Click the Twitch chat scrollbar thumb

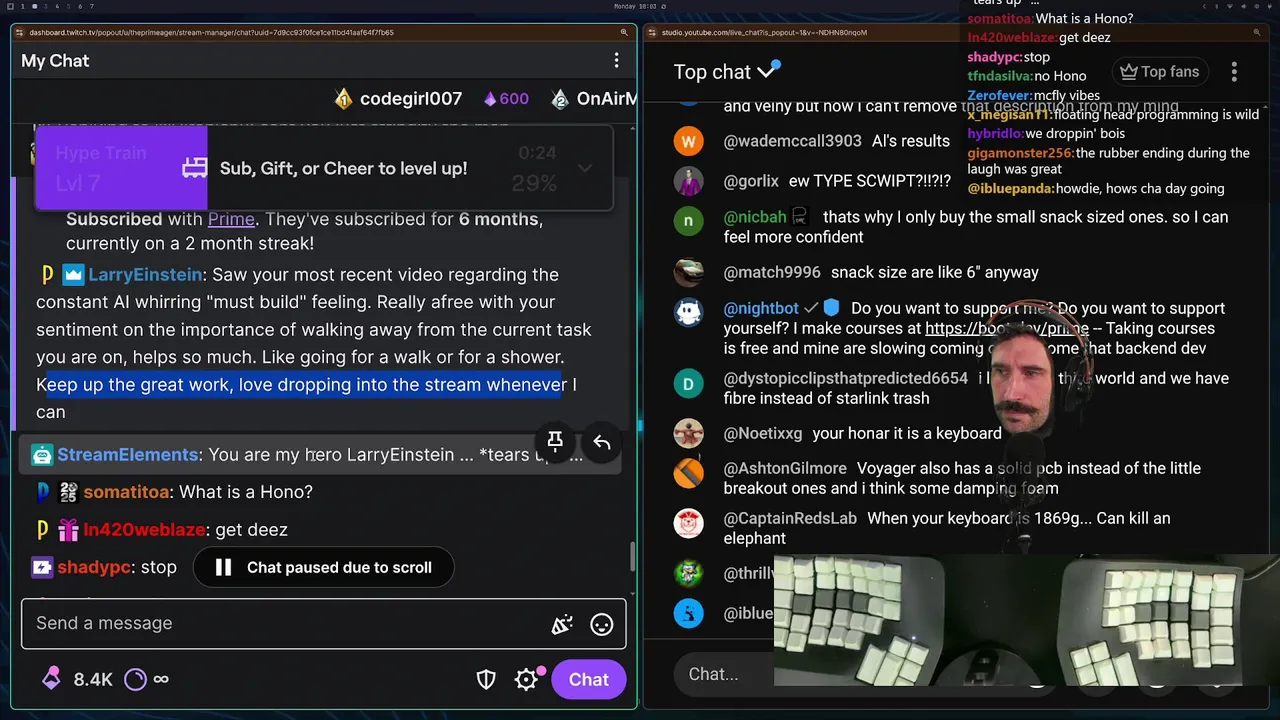click(x=632, y=557)
